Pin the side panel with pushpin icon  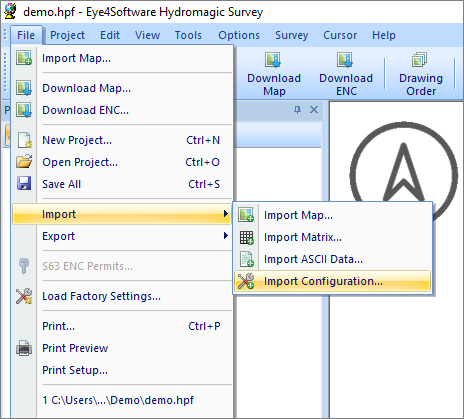(x=297, y=109)
